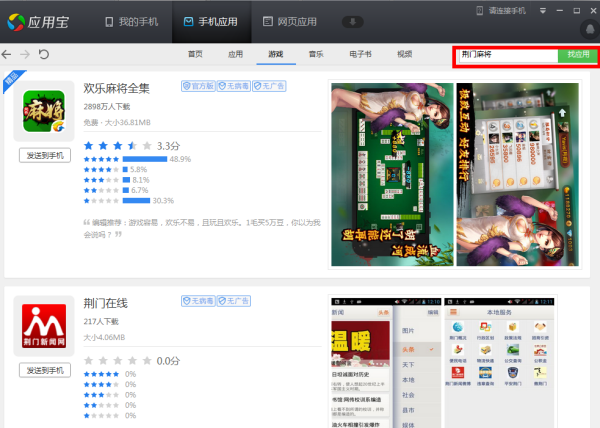Select the 视频 category
The width and height of the screenshot is (600, 428).
tap(405, 54)
